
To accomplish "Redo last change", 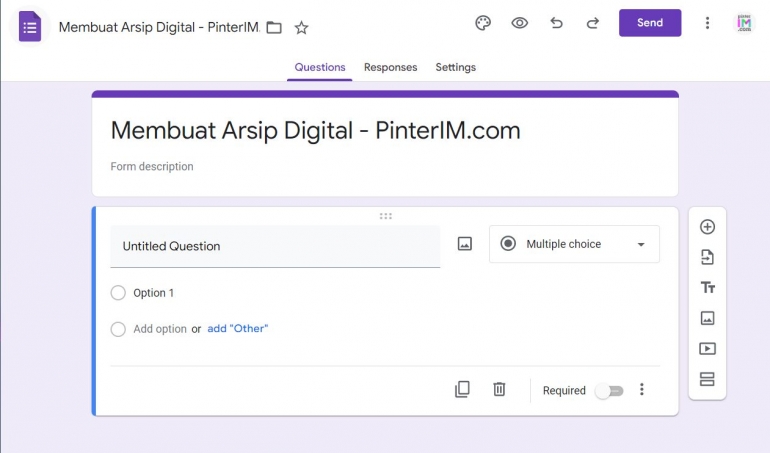I will pyautogui.click(x=593, y=23).
